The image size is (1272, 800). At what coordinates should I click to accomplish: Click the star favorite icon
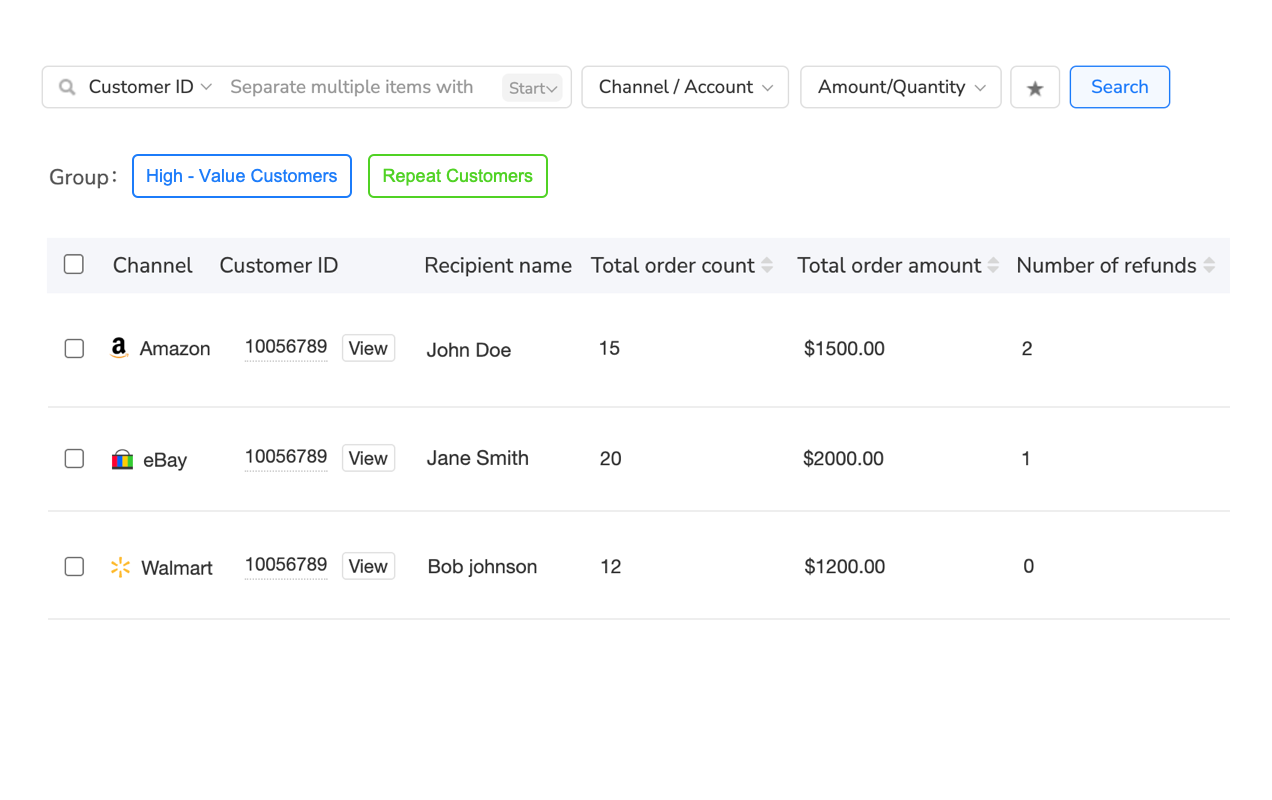tap(1034, 87)
